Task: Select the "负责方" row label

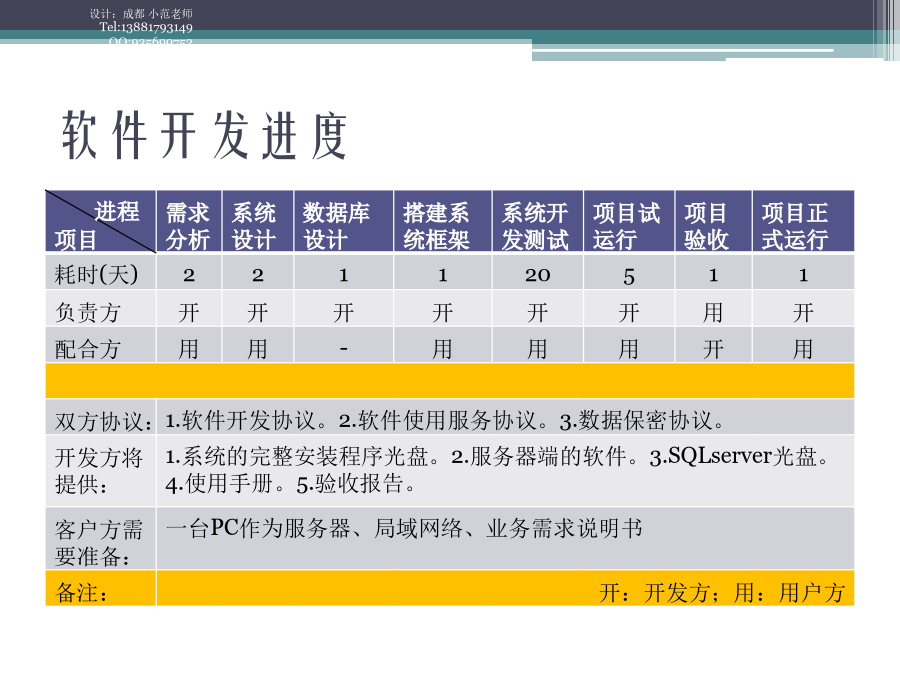Action: pyautogui.click(x=87, y=313)
